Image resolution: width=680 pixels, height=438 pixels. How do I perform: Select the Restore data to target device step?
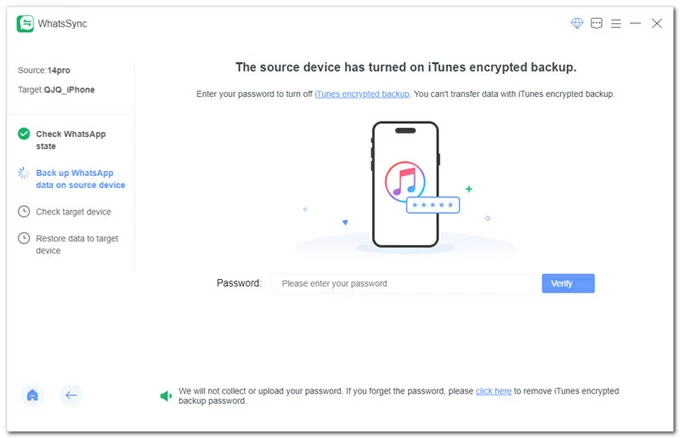tap(75, 244)
